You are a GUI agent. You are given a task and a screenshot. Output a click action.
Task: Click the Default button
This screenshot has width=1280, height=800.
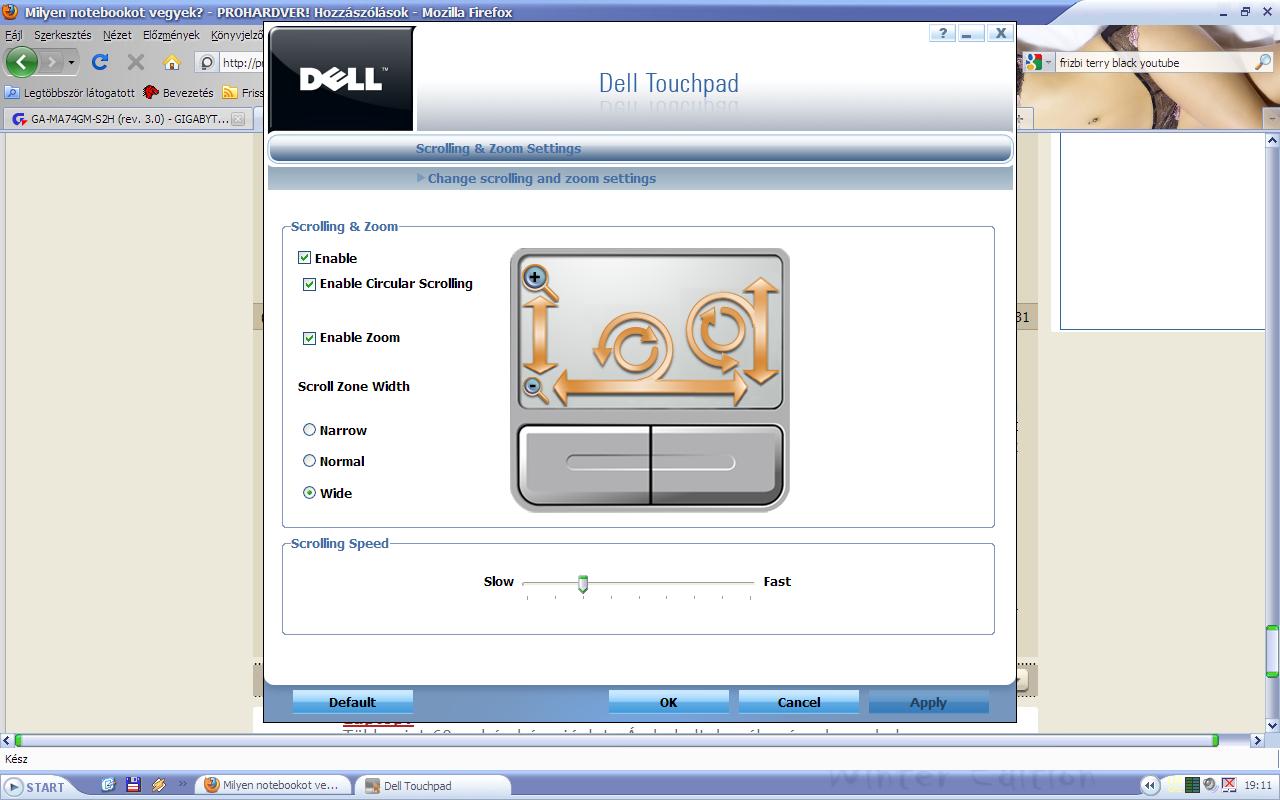pyautogui.click(x=352, y=702)
